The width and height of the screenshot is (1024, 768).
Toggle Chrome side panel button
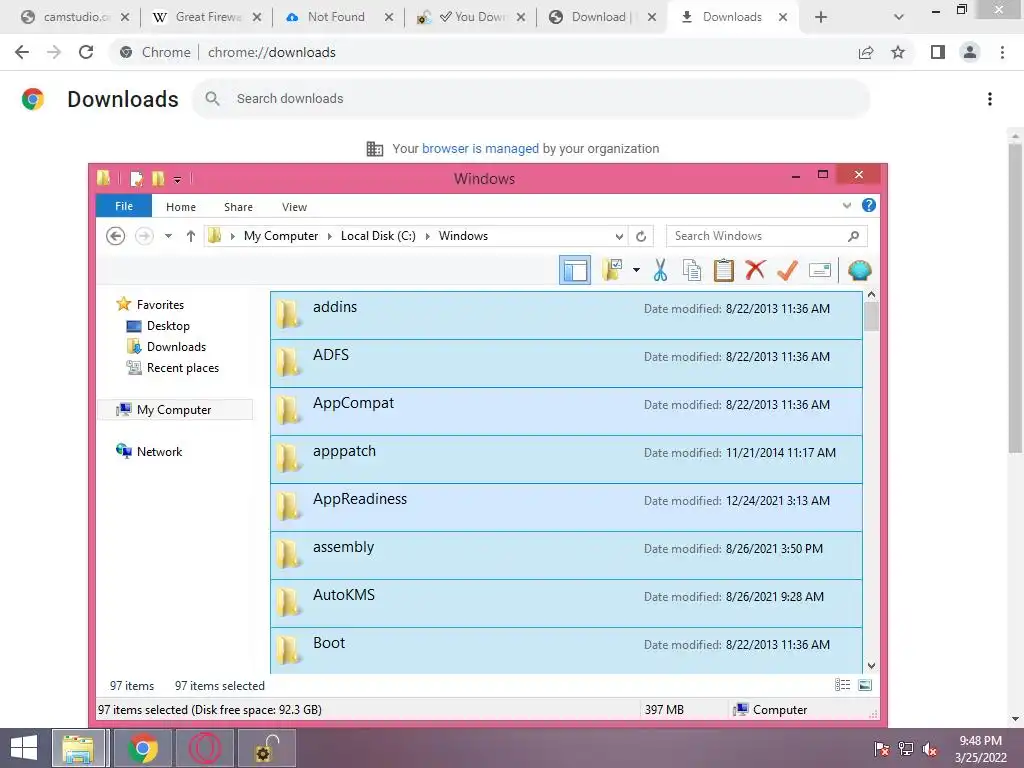tap(938, 52)
